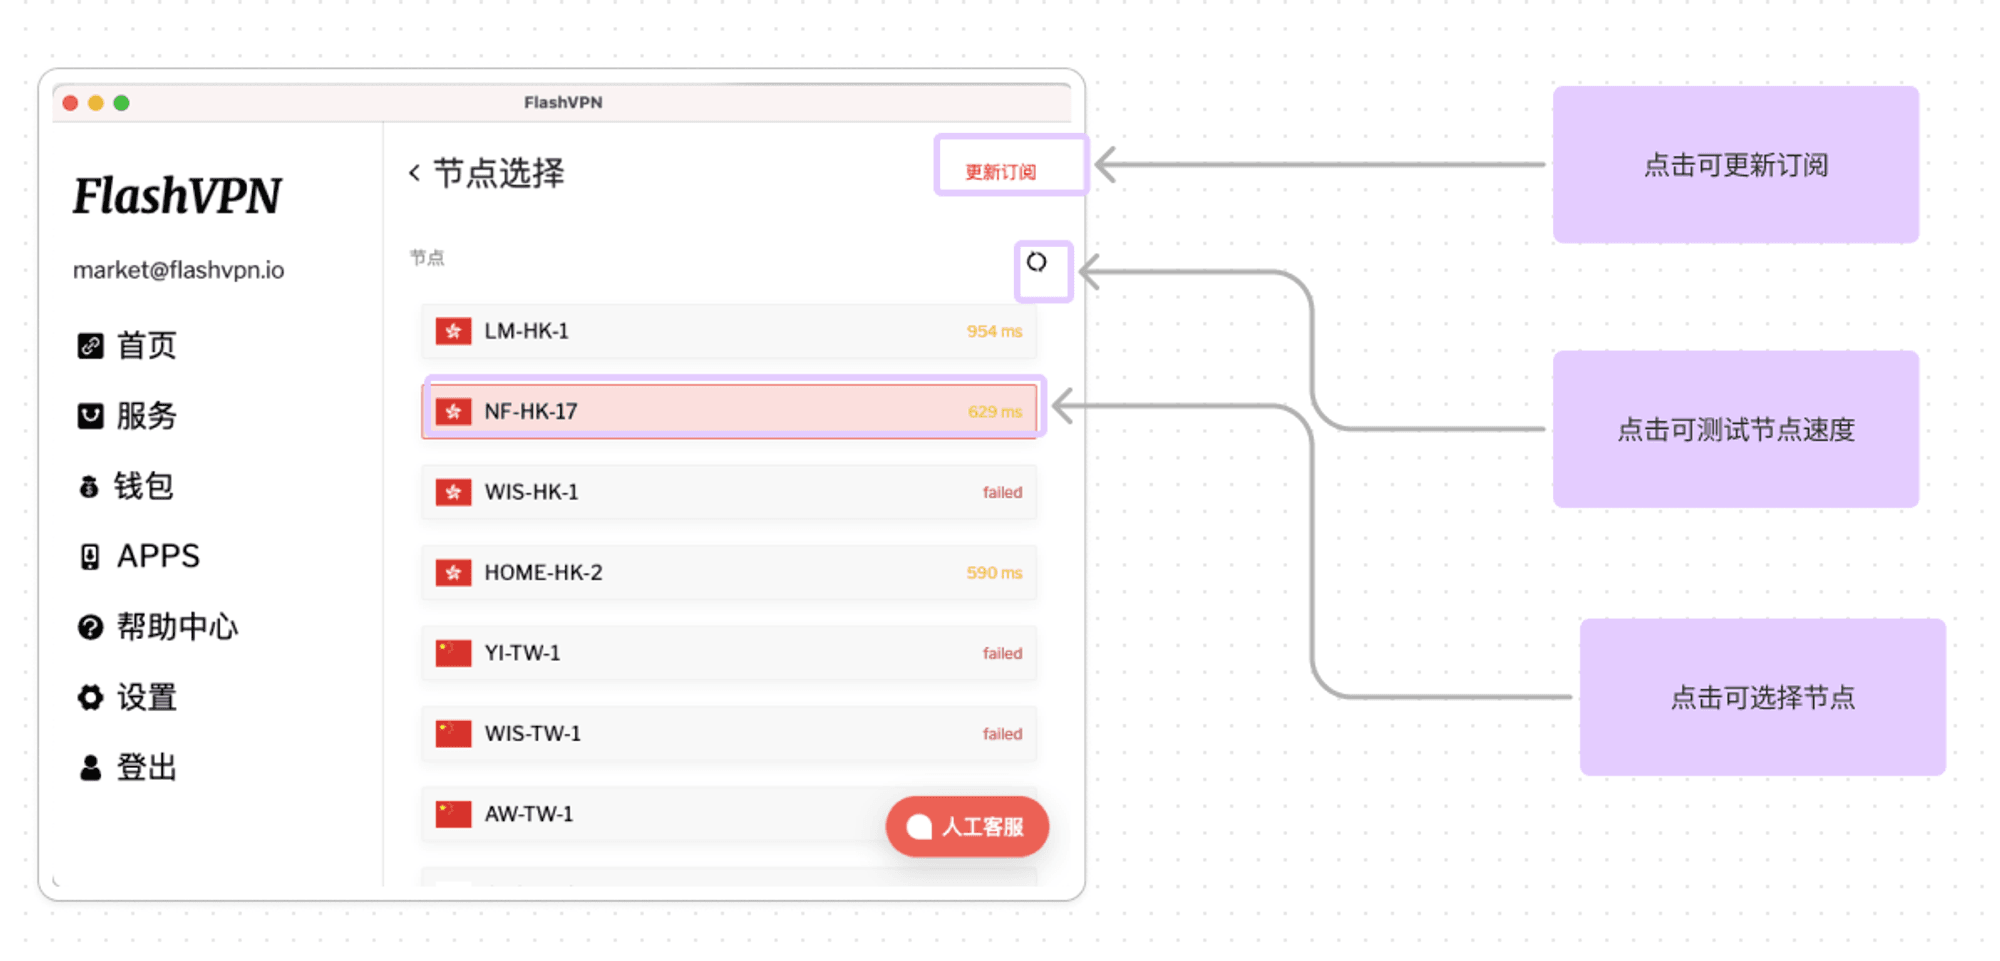This screenshot has height=961, width=2000.
Task: Click the 点击可更新订阅 annotation box
Action: pyautogui.click(x=1736, y=165)
